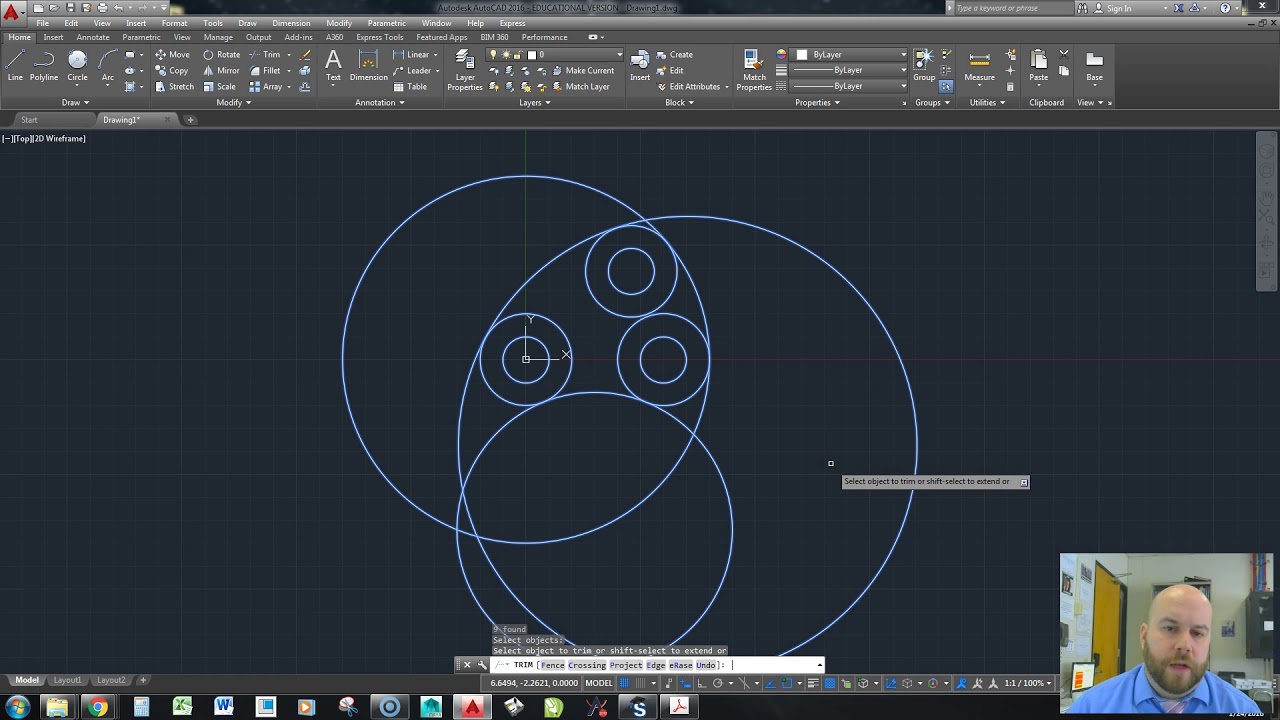Expand command line history arrow
Image resolution: width=1280 pixels, height=720 pixels.
(820, 665)
